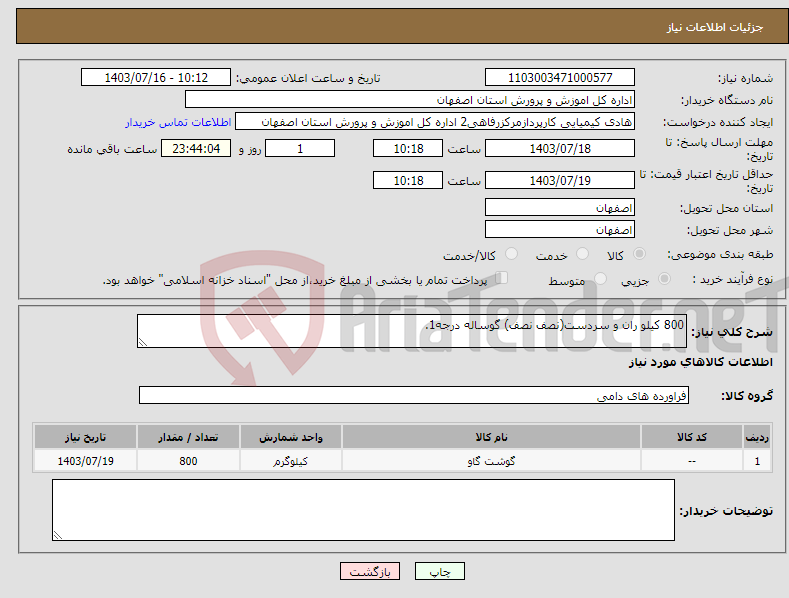Click the گروه کالا label
The image size is (789, 598).
(747, 396)
